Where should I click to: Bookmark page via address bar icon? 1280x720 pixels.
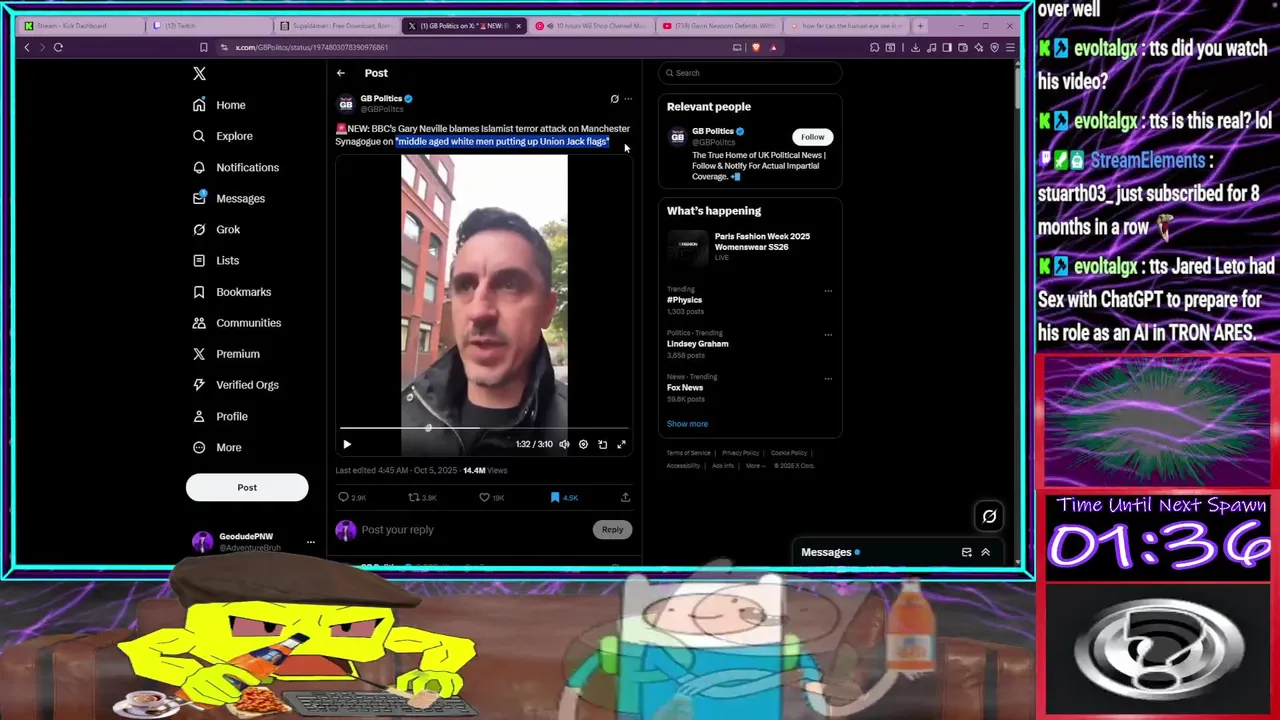tap(203, 47)
